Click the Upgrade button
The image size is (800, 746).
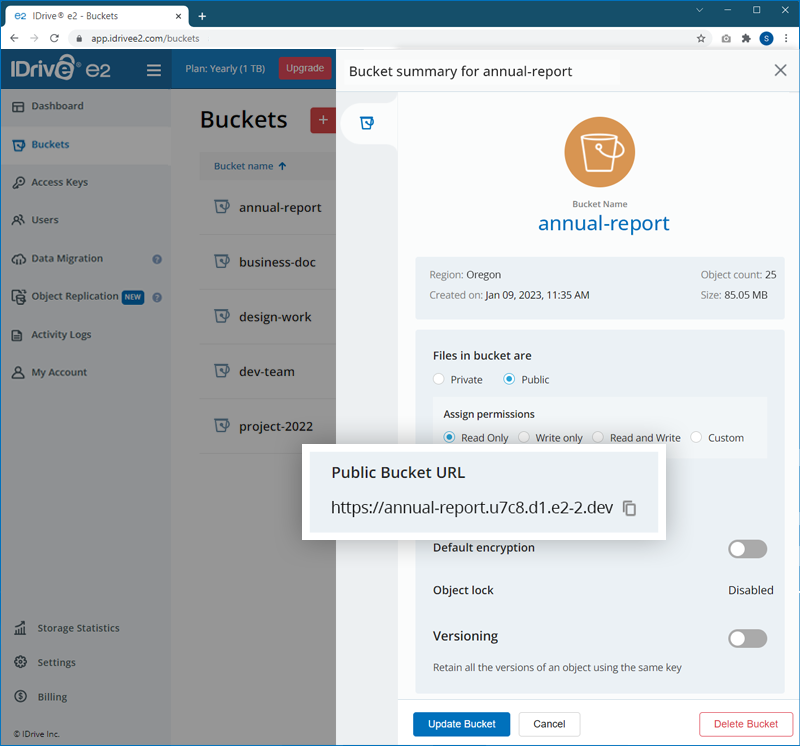[305, 68]
